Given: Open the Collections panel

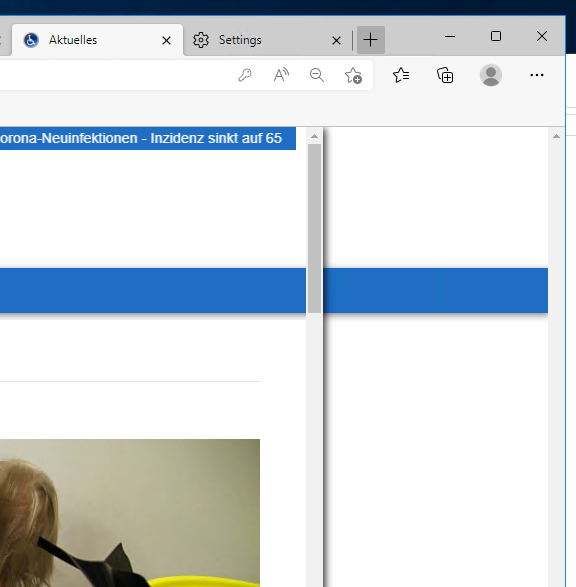Looking at the screenshot, I should coord(445,75).
